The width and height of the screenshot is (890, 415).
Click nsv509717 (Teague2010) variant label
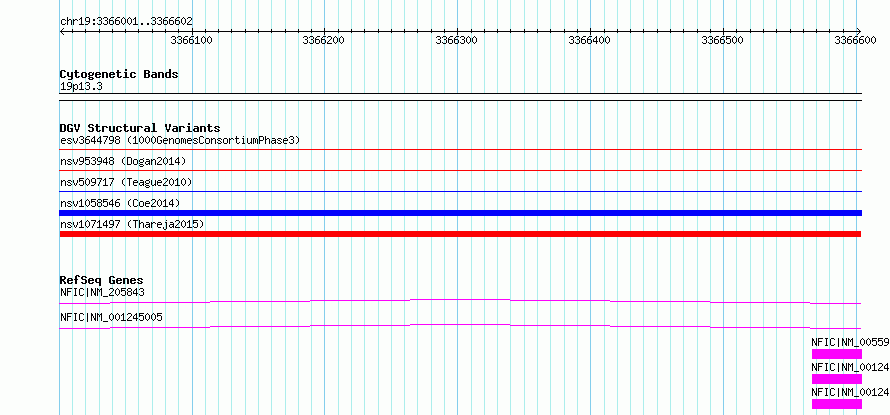126,182
